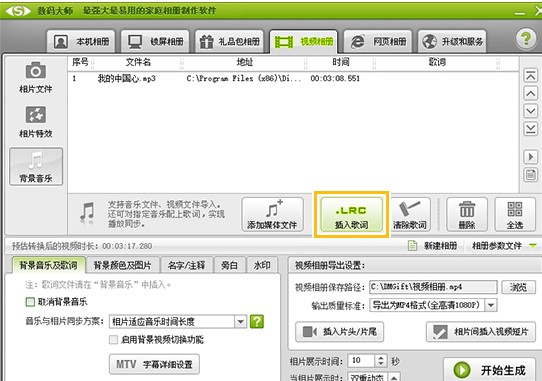Click the 时间 column header
Screen dimensions: 542x381
click(341, 62)
